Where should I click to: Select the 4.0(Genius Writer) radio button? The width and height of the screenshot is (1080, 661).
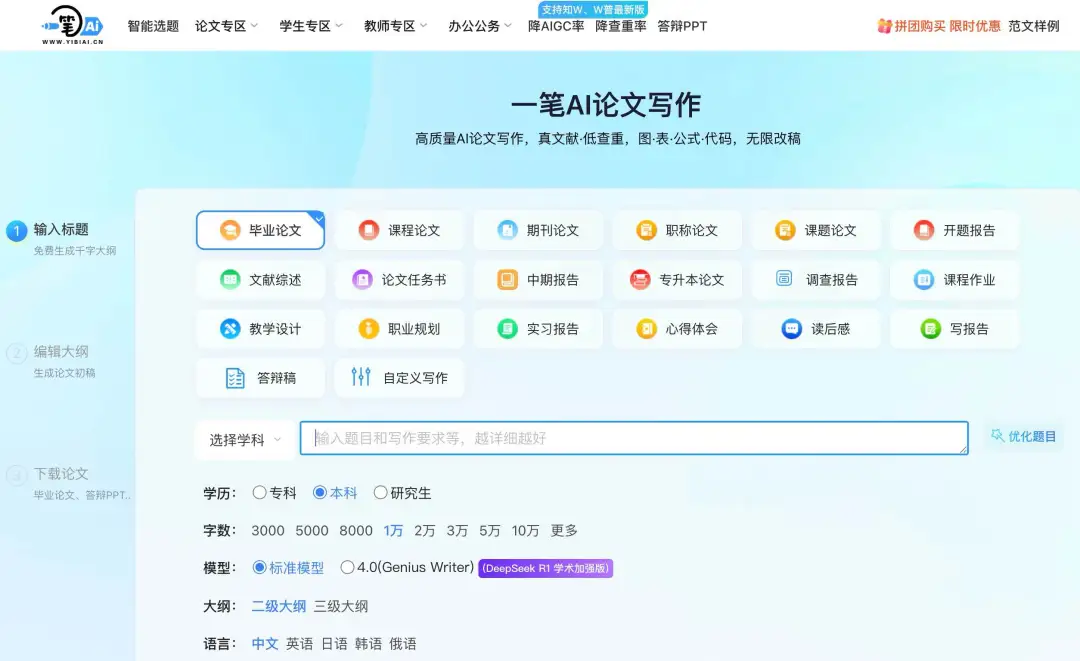347,567
